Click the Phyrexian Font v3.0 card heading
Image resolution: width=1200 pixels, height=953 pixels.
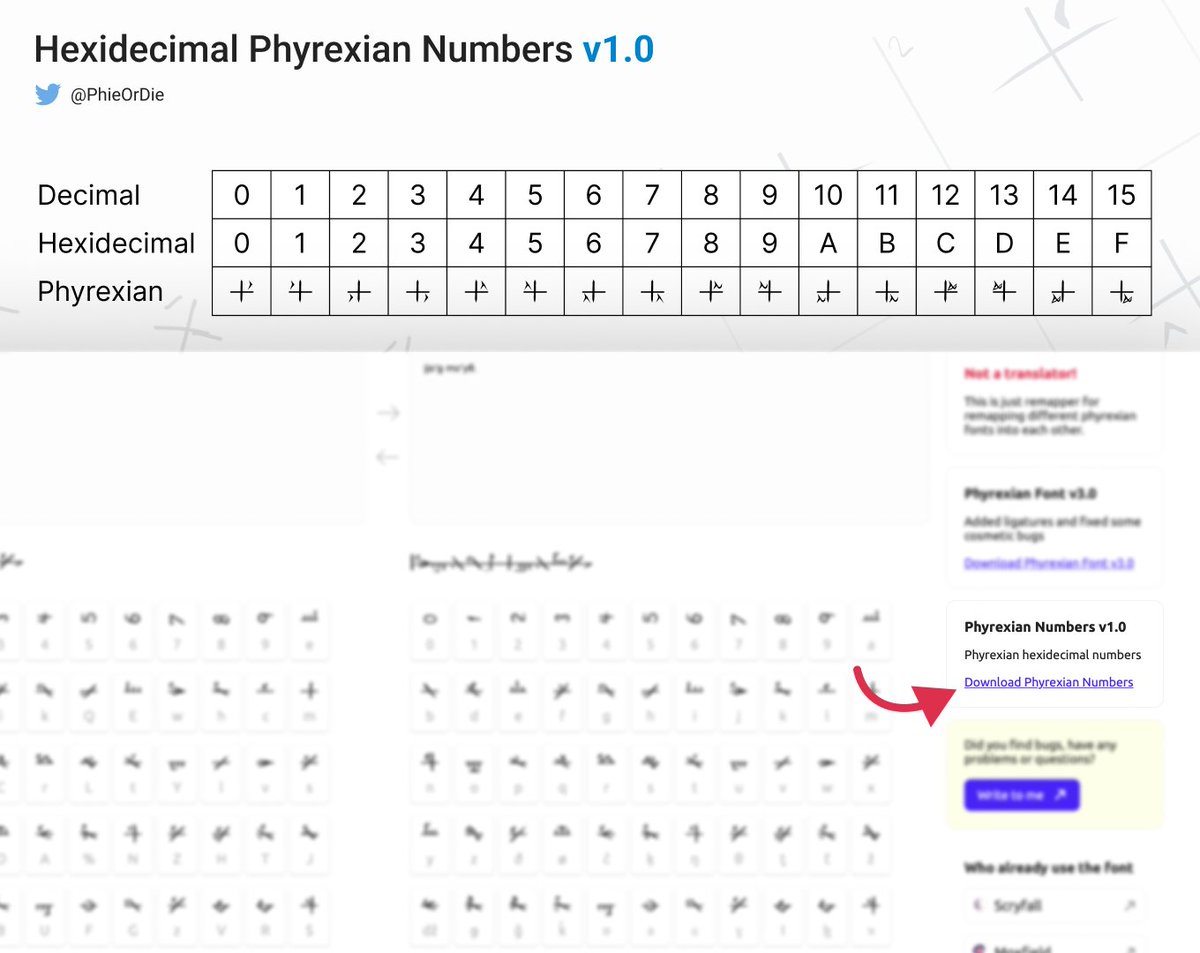1031,494
